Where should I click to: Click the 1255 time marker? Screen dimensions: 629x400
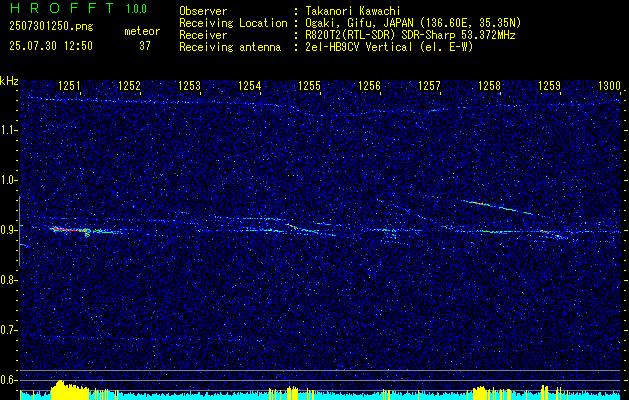(x=310, y=85)
